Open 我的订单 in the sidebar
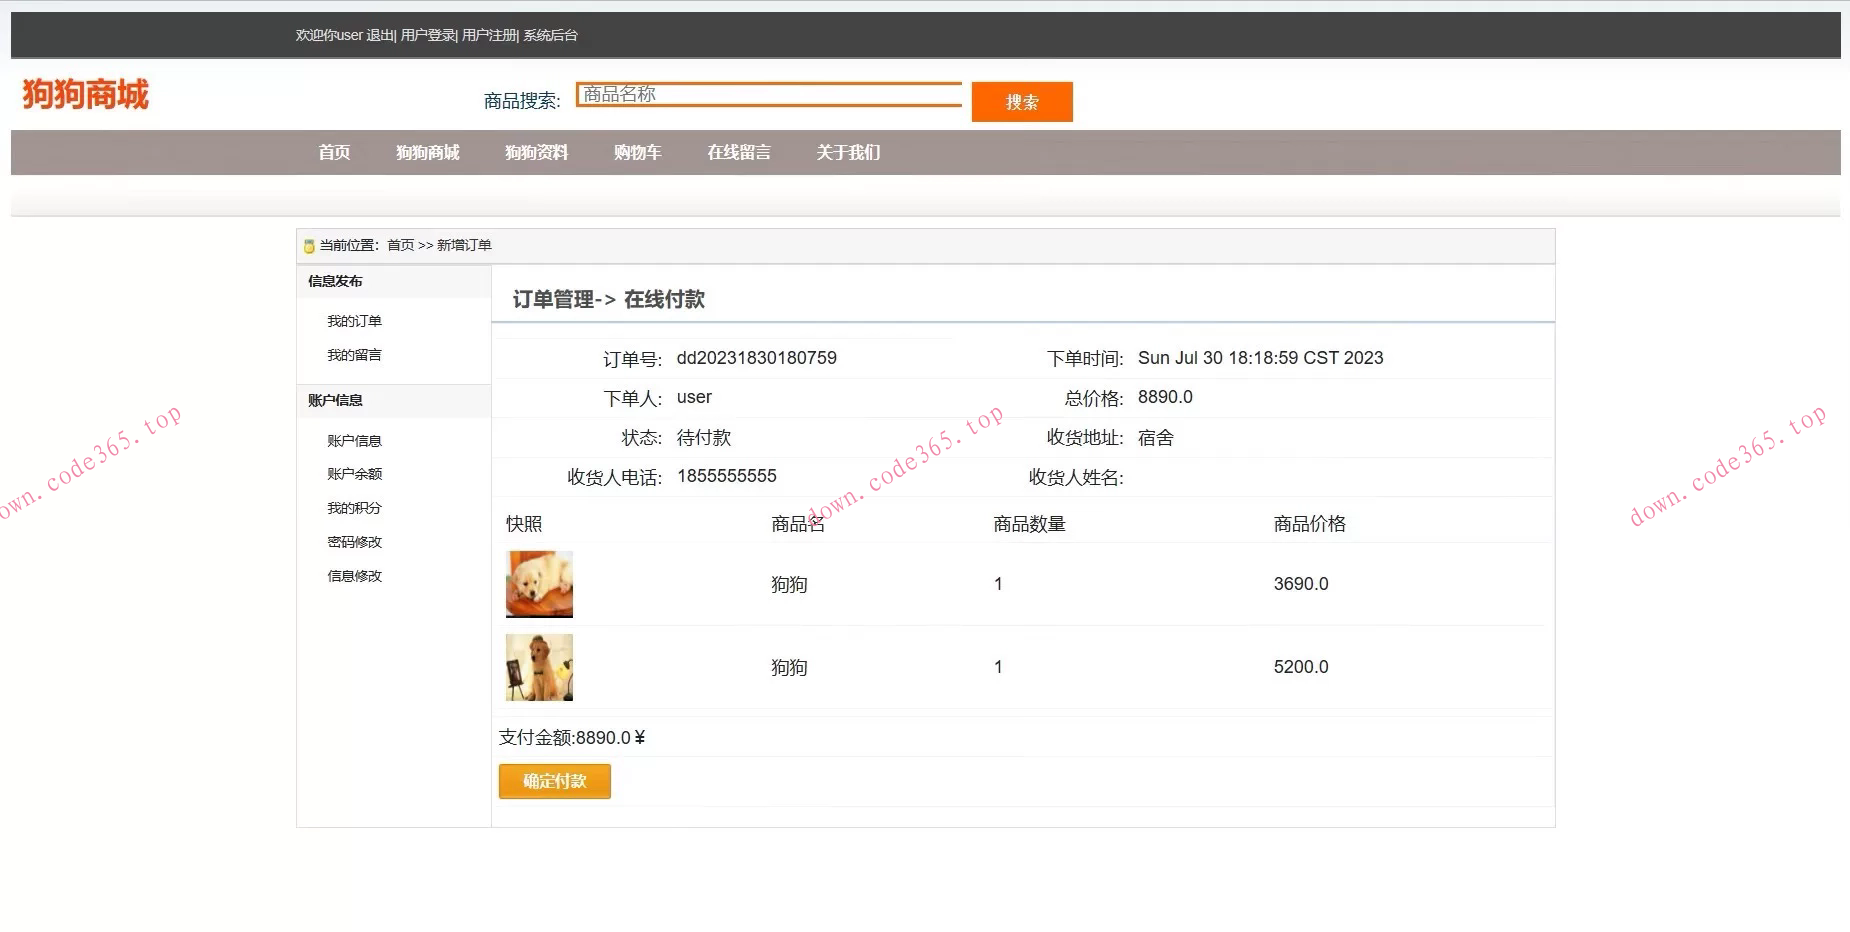Viewport: 1850px width, 932px height. pyautogui.click(x=355, y=320)
